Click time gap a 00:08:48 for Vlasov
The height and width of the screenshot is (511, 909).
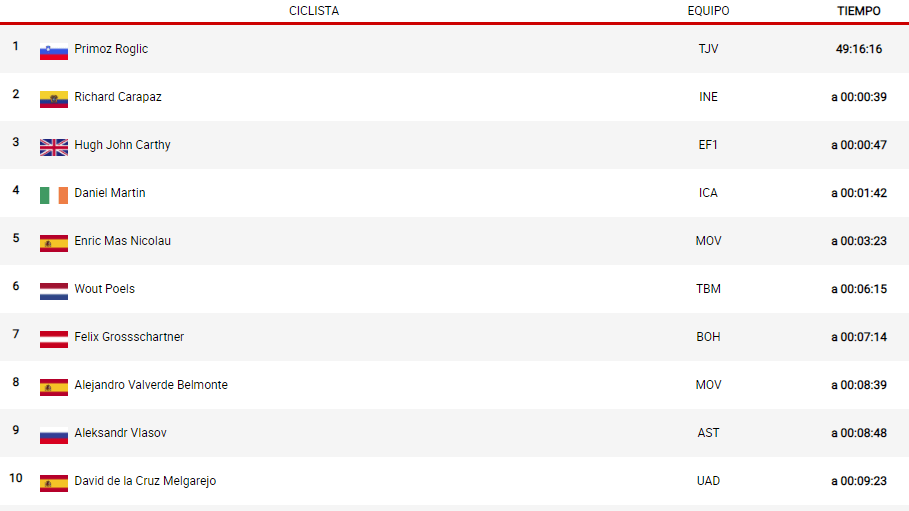pos(859,433)
